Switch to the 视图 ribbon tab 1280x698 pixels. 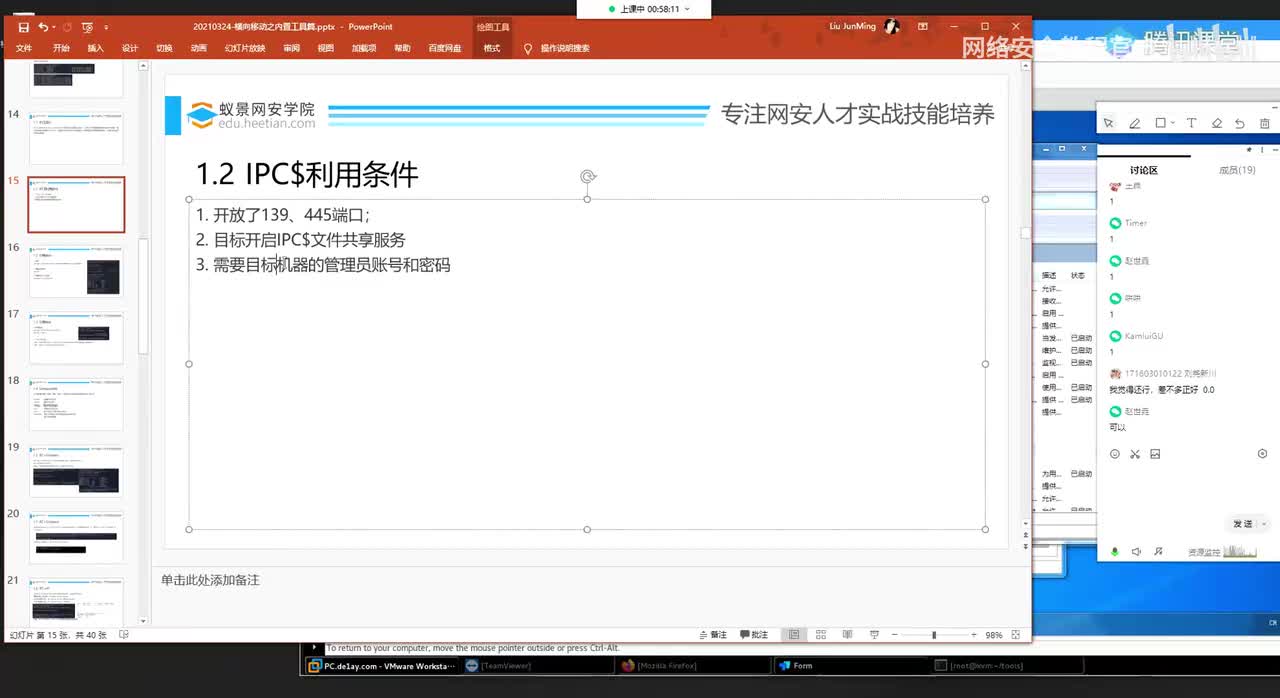[325, 48]
